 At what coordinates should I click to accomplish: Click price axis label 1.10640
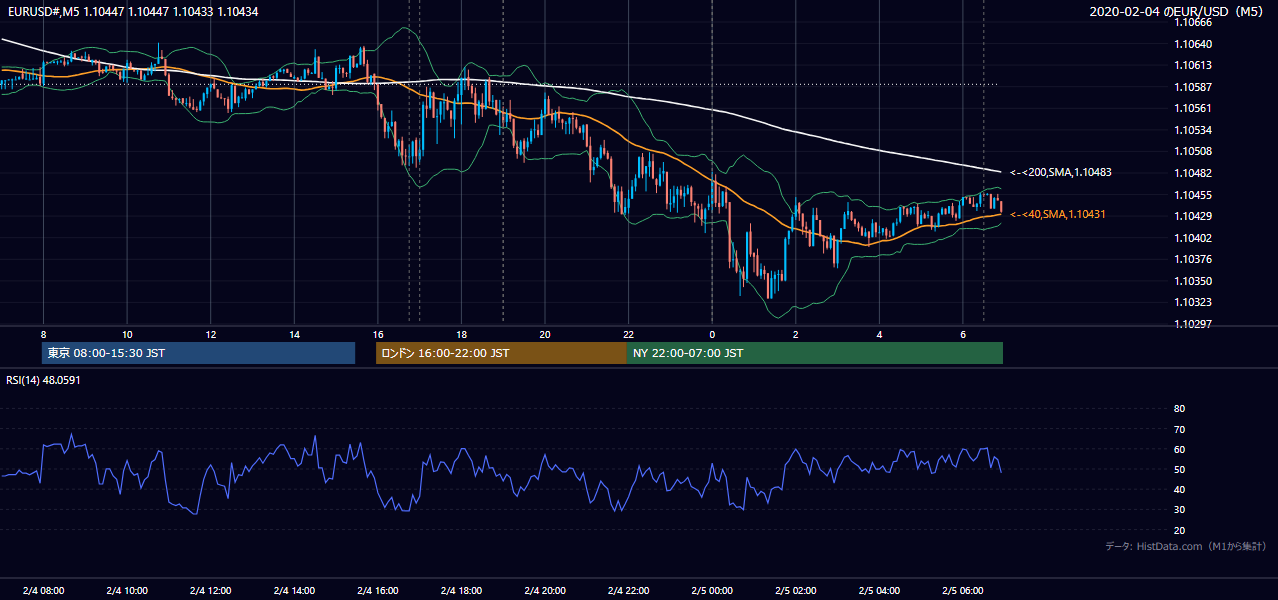pyautogui.click(x=1194, y=44)
